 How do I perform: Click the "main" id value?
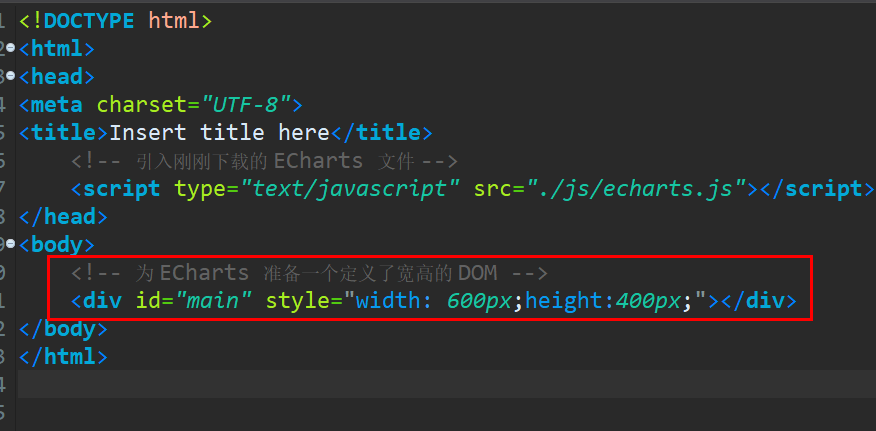214,301
